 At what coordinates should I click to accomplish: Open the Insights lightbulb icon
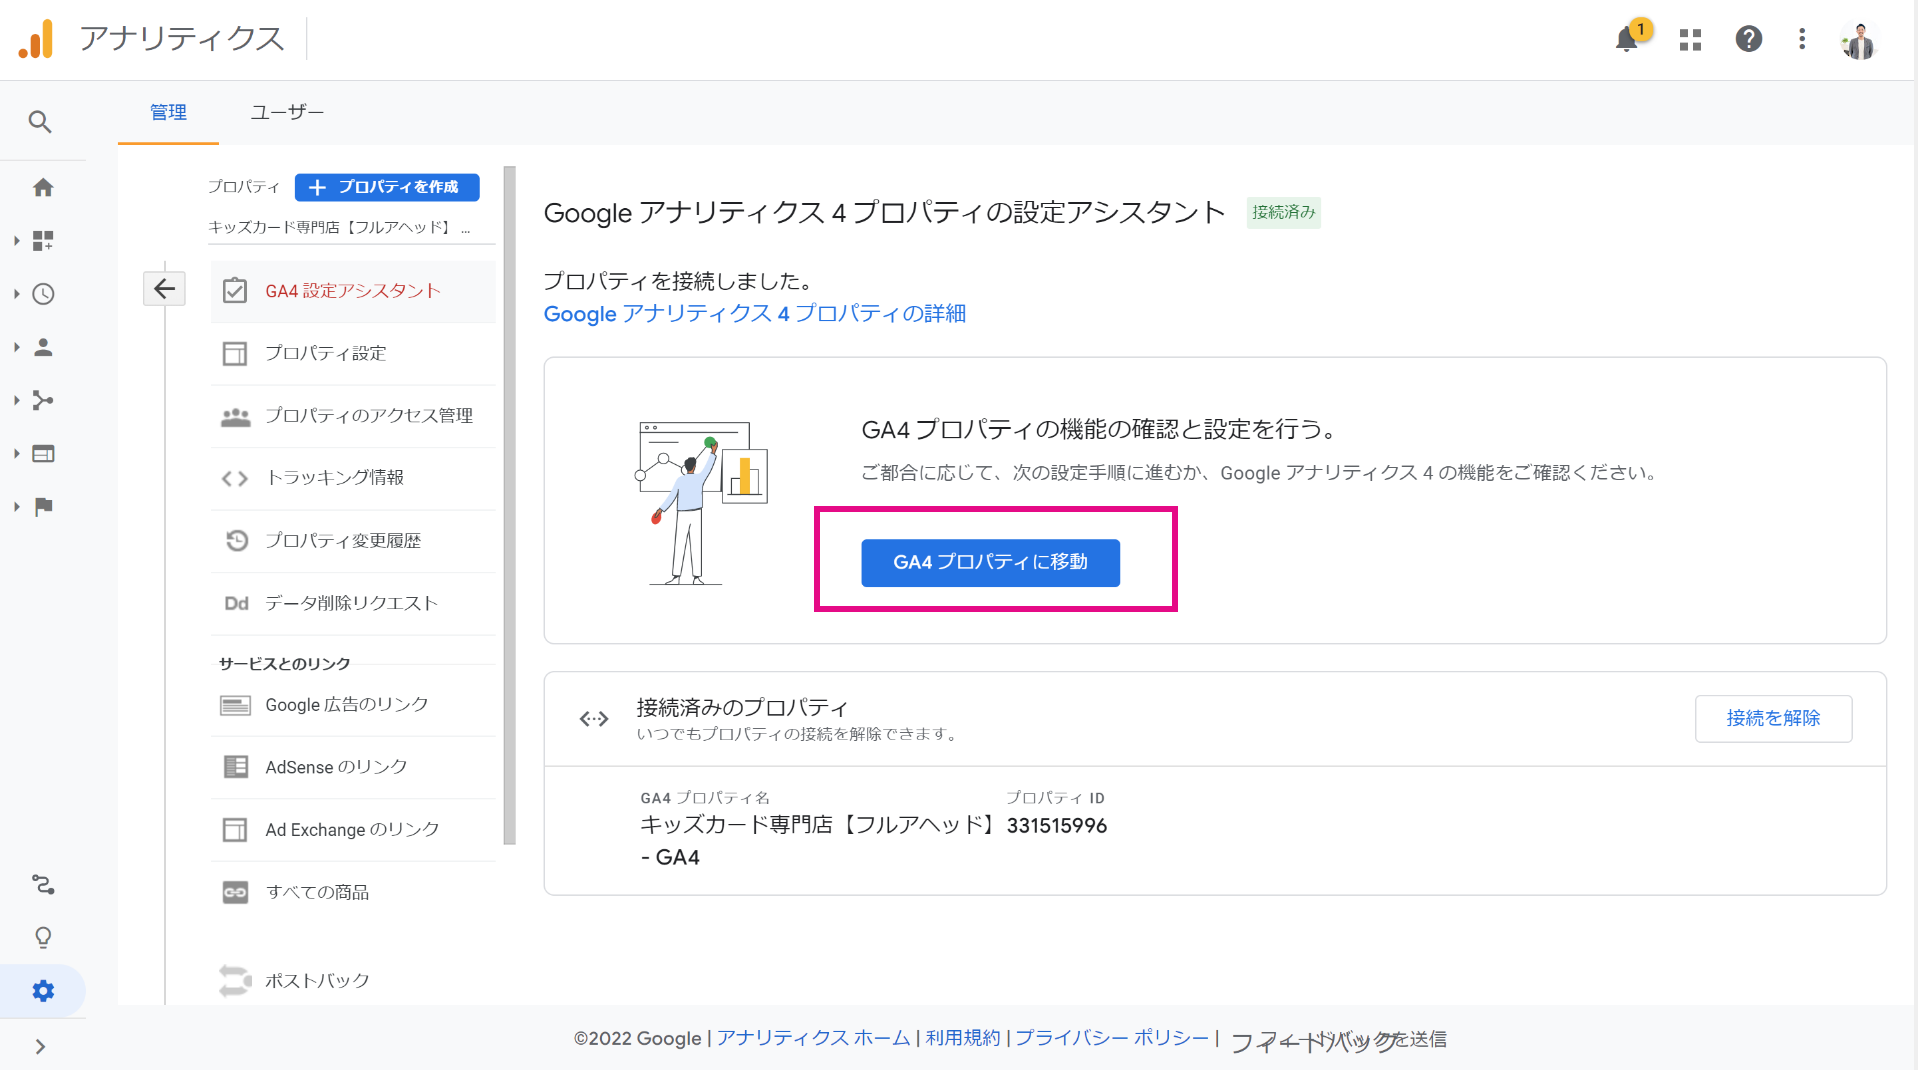pos(43,937)
